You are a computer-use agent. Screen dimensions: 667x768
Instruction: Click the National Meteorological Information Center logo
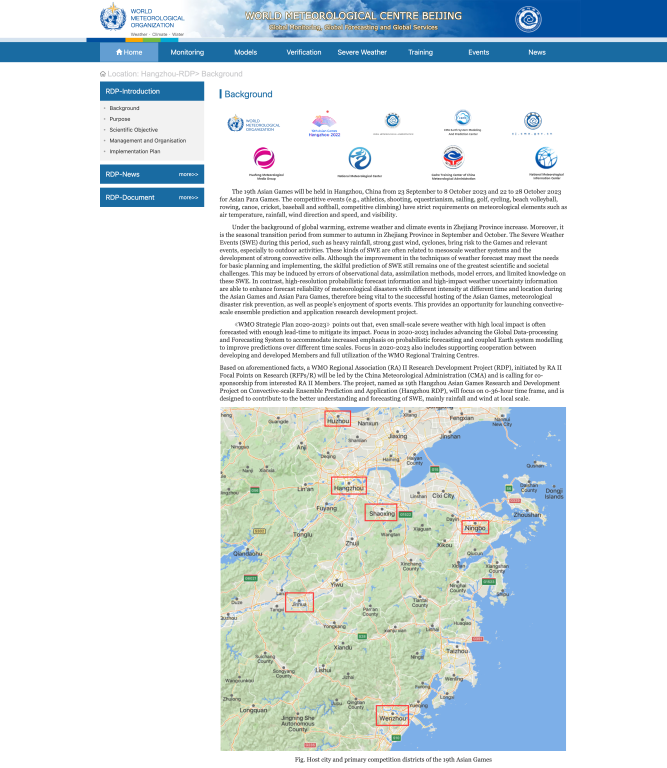pos(546,160)
